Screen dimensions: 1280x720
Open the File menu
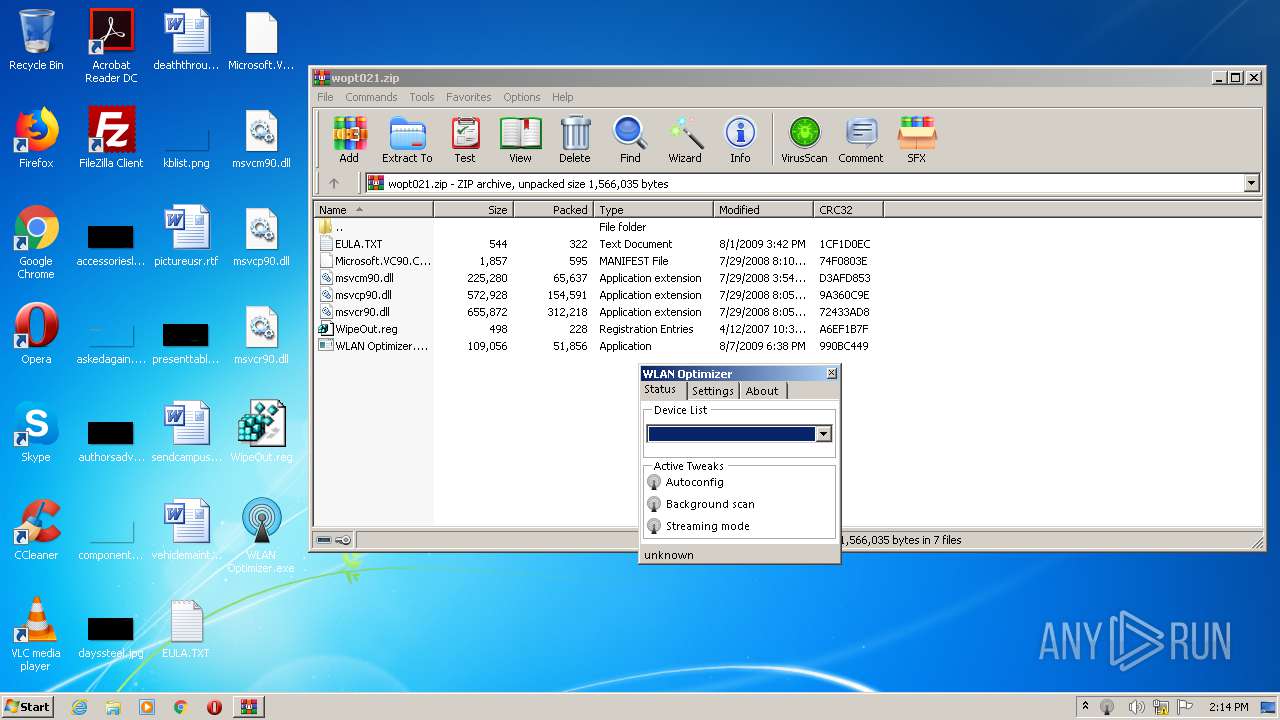coord(326,97)
